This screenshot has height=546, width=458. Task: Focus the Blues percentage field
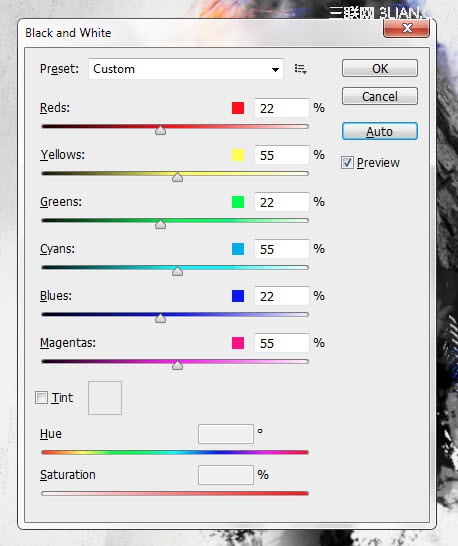[x=281, y=296]
